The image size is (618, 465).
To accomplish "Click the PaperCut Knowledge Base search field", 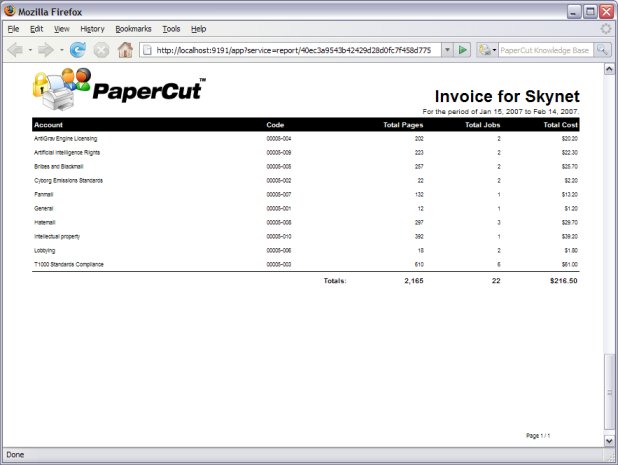I will [x=545, y=50].
